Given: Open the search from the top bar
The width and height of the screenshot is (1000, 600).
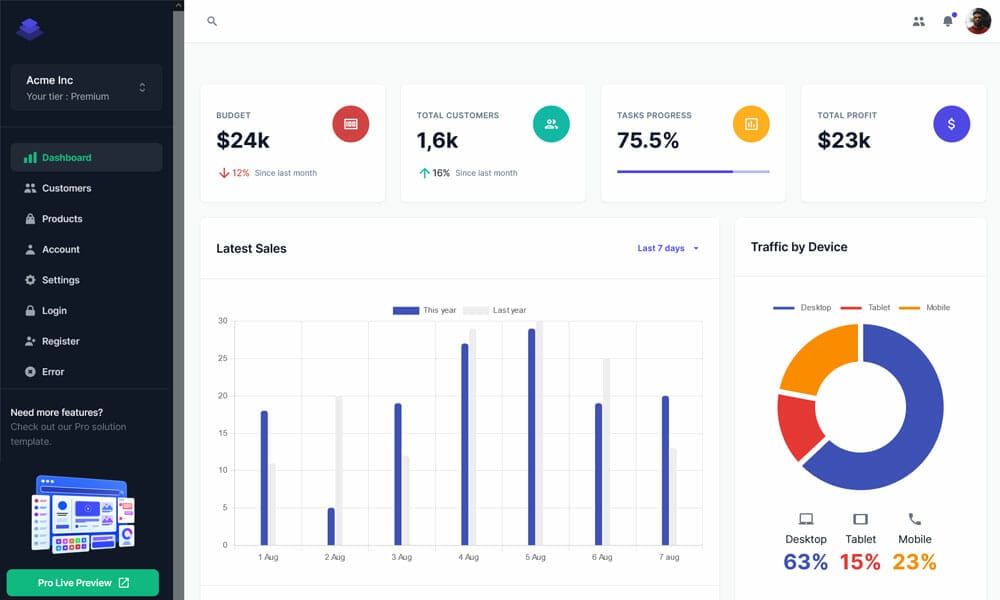Looking at the screenshot, I should tap(211, 20).
